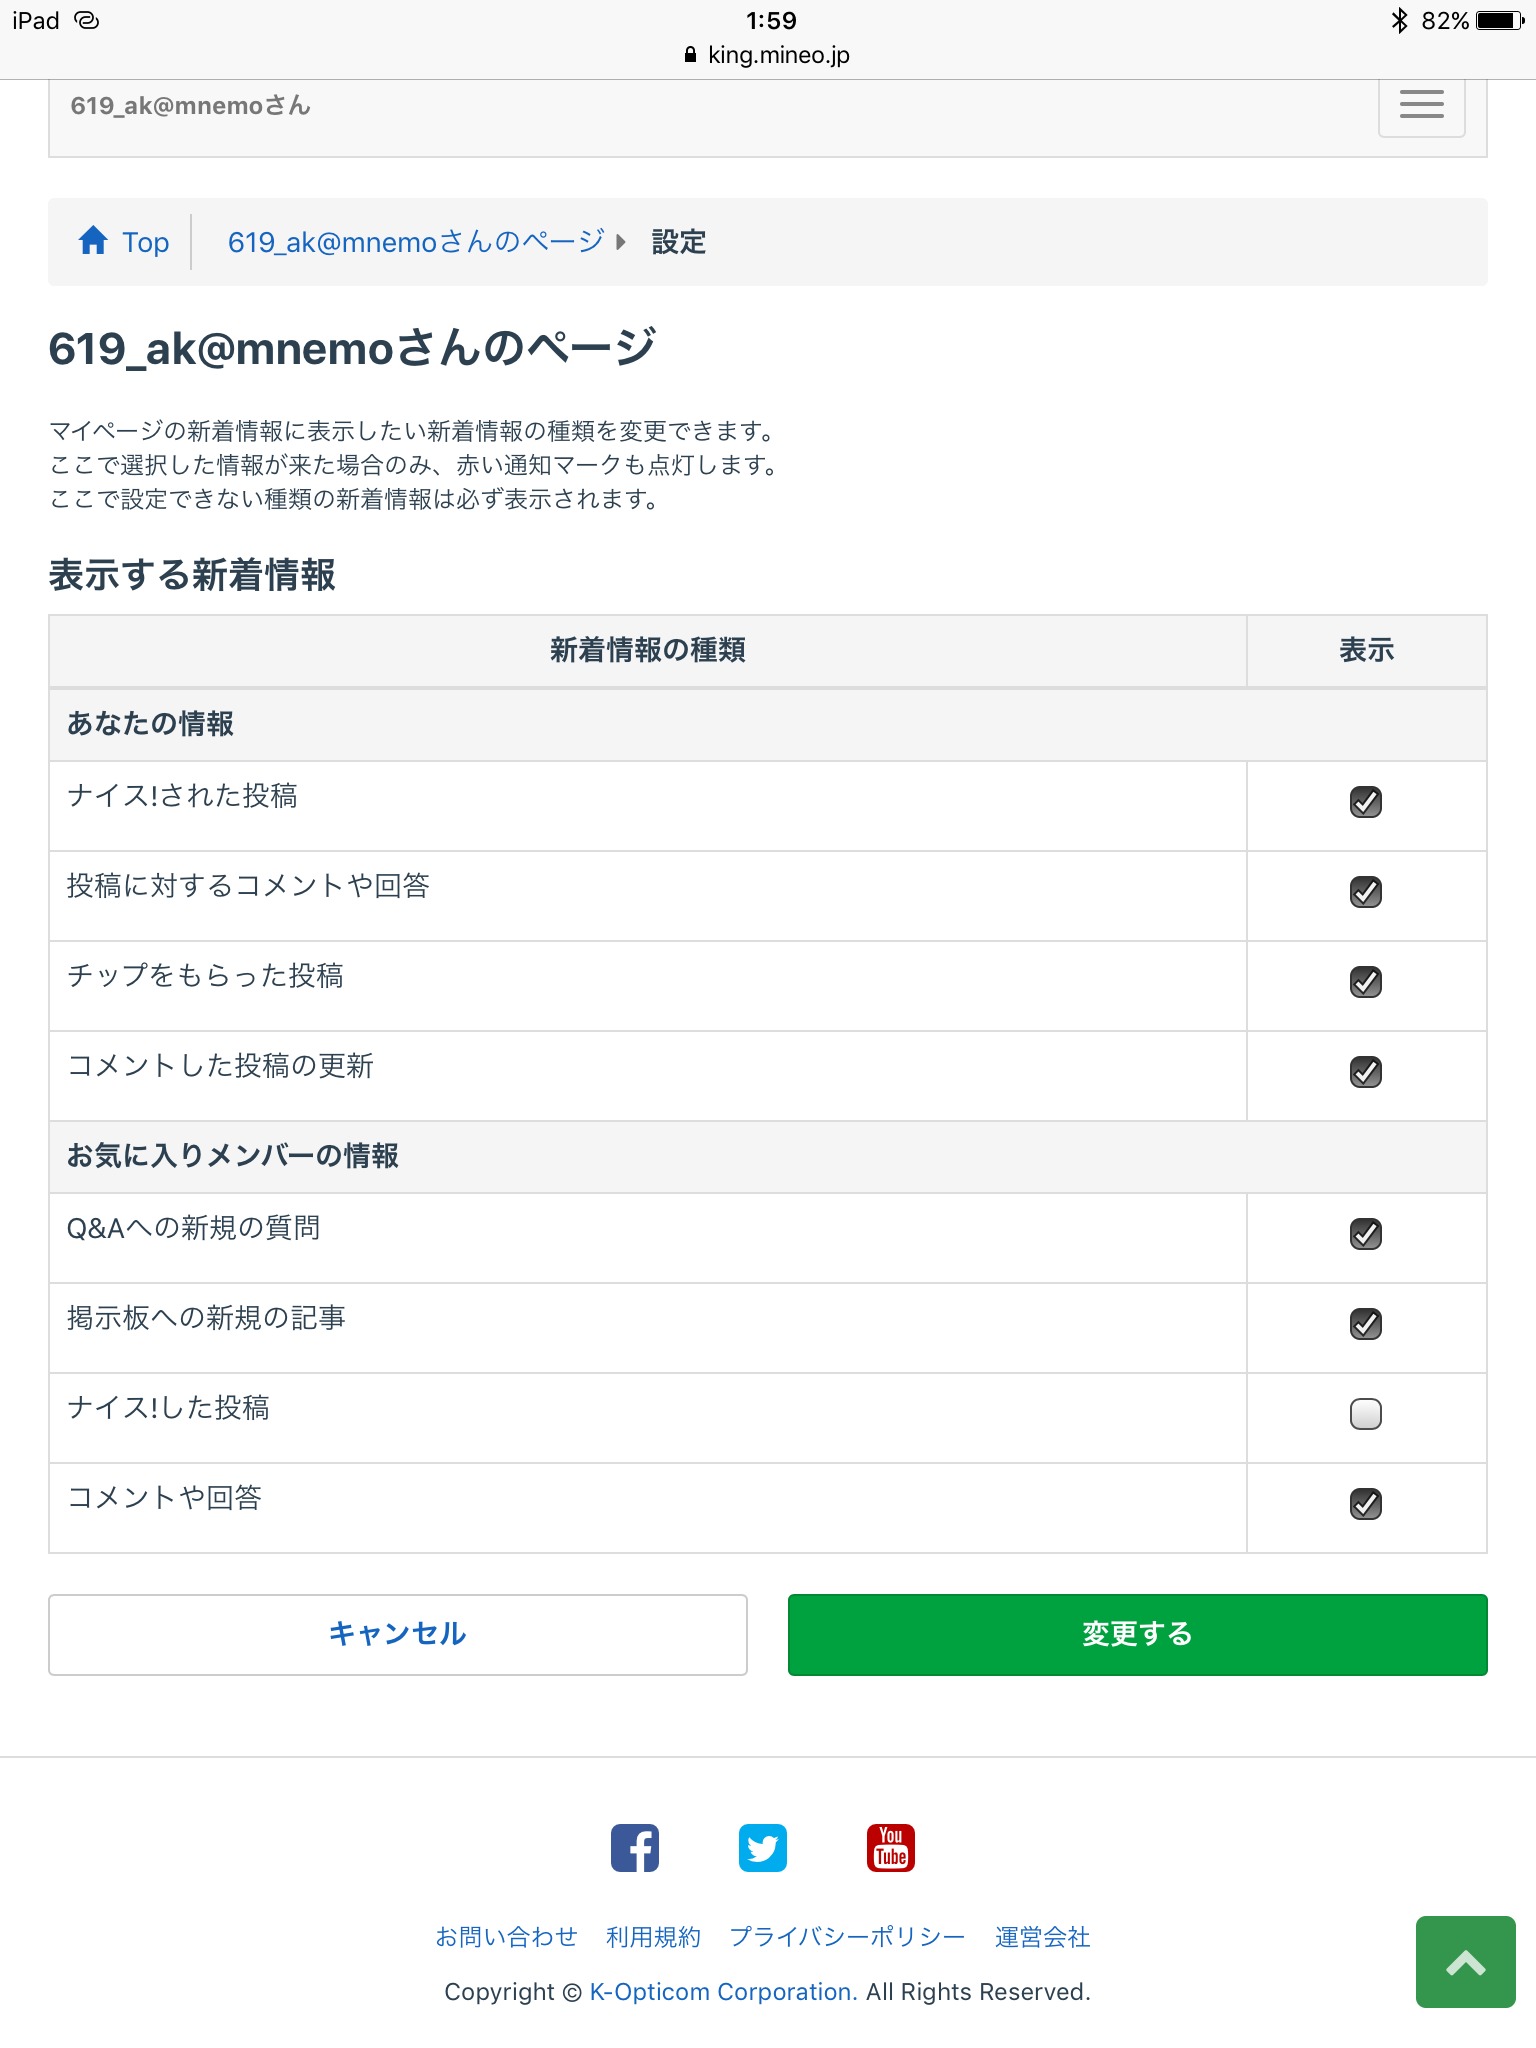The height and width of the screenshot is (2048, 1536).
Task: Toggle the 掲示板への新規の記事 checkbox
Action: 1365,1324
